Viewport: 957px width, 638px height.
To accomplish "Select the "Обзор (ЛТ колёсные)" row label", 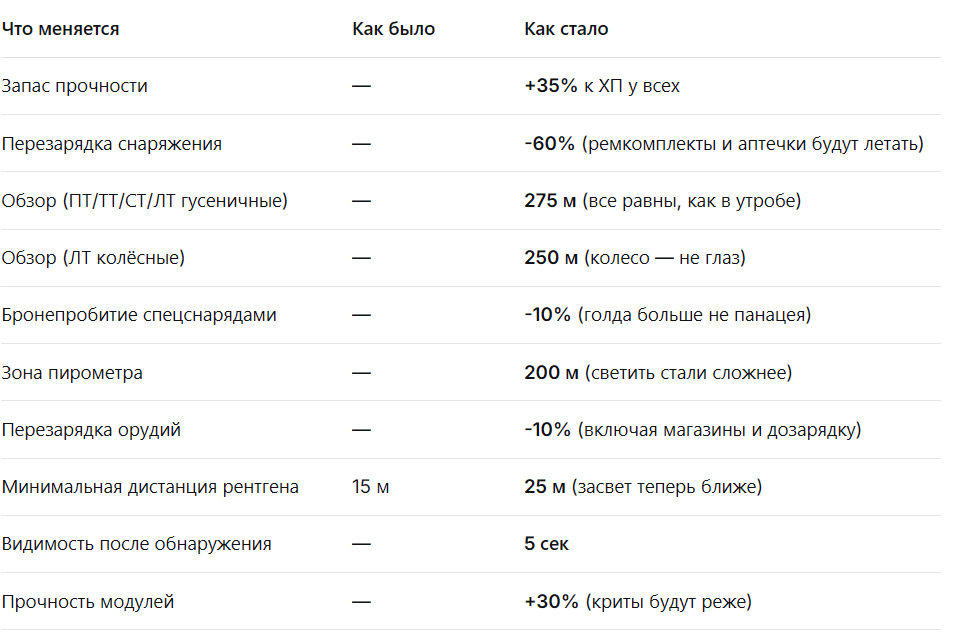I will click(92, 258).
